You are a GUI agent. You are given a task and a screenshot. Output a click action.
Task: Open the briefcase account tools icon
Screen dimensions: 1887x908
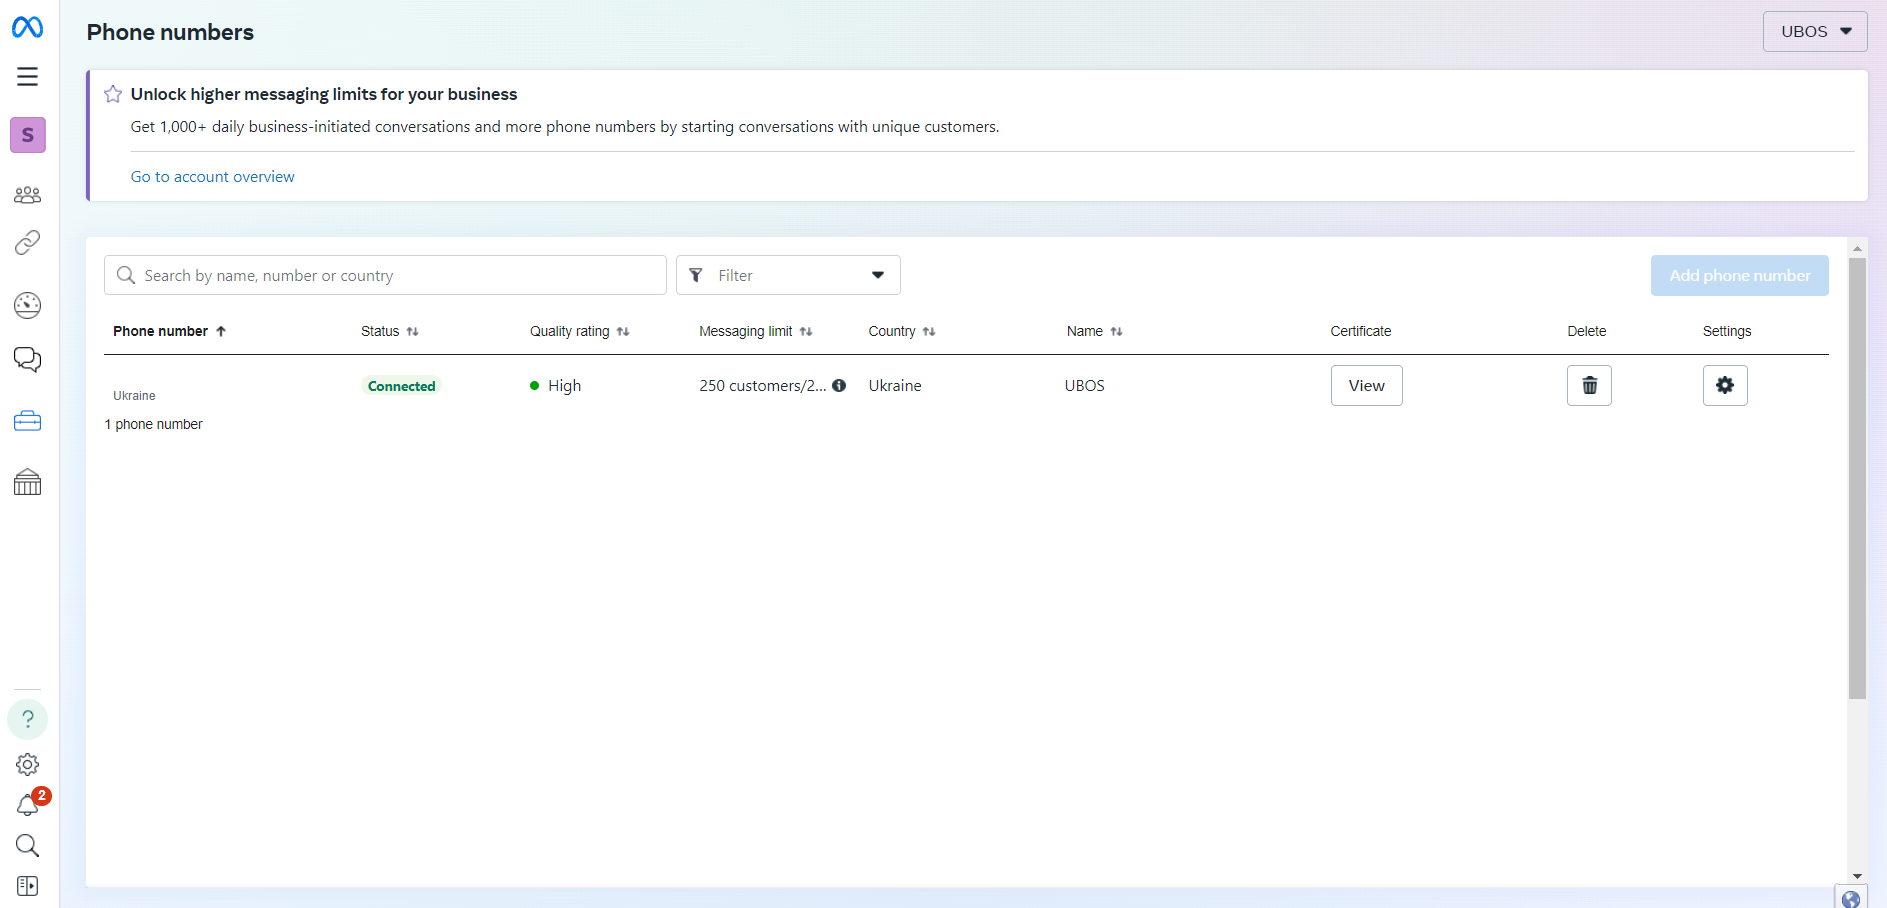click(27, 421)
